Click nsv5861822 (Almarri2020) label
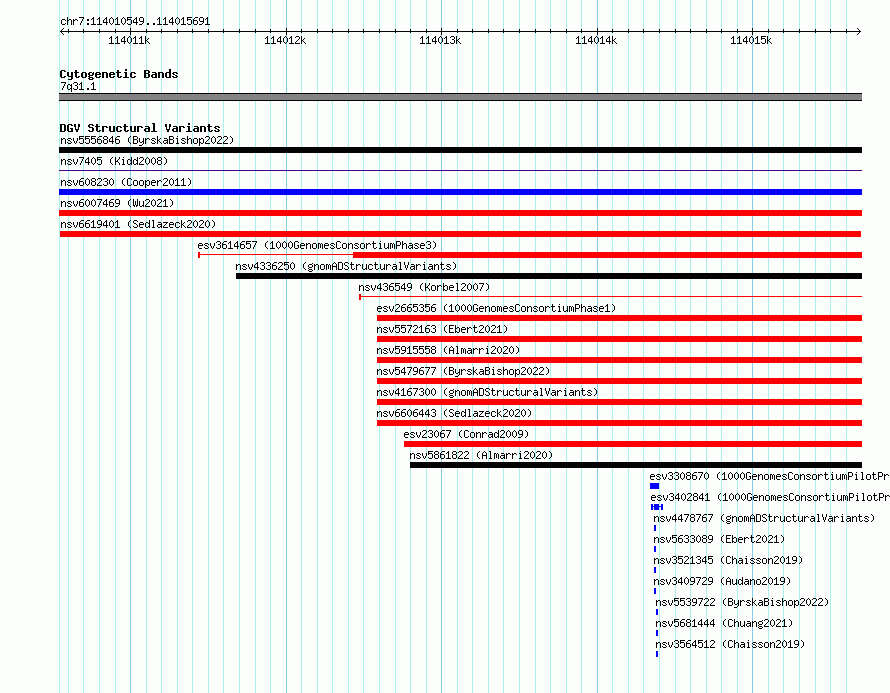Image resolution: width=890 pixels, height=693 pixels. 481,455
